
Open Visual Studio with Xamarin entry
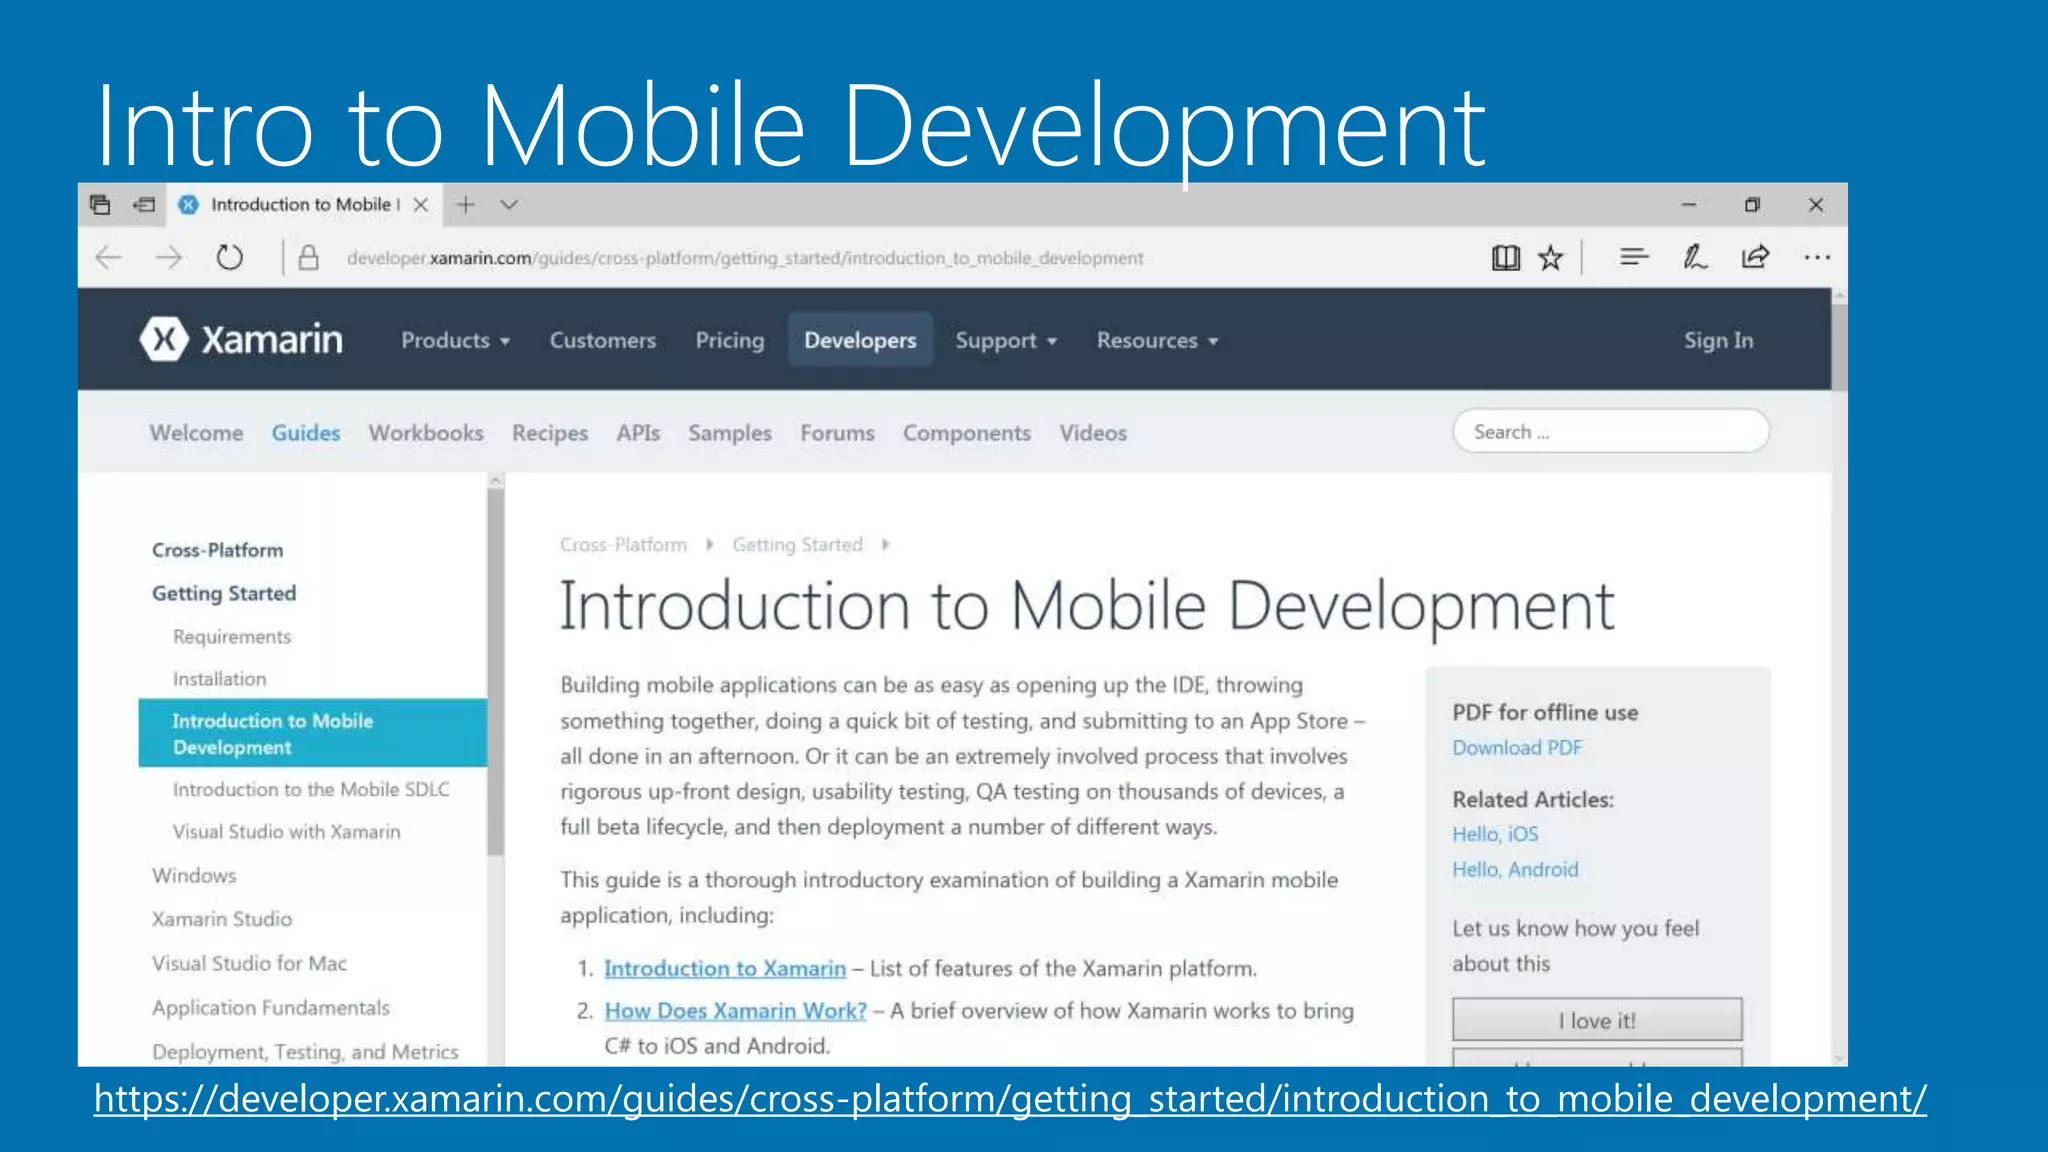click(286, 832)
